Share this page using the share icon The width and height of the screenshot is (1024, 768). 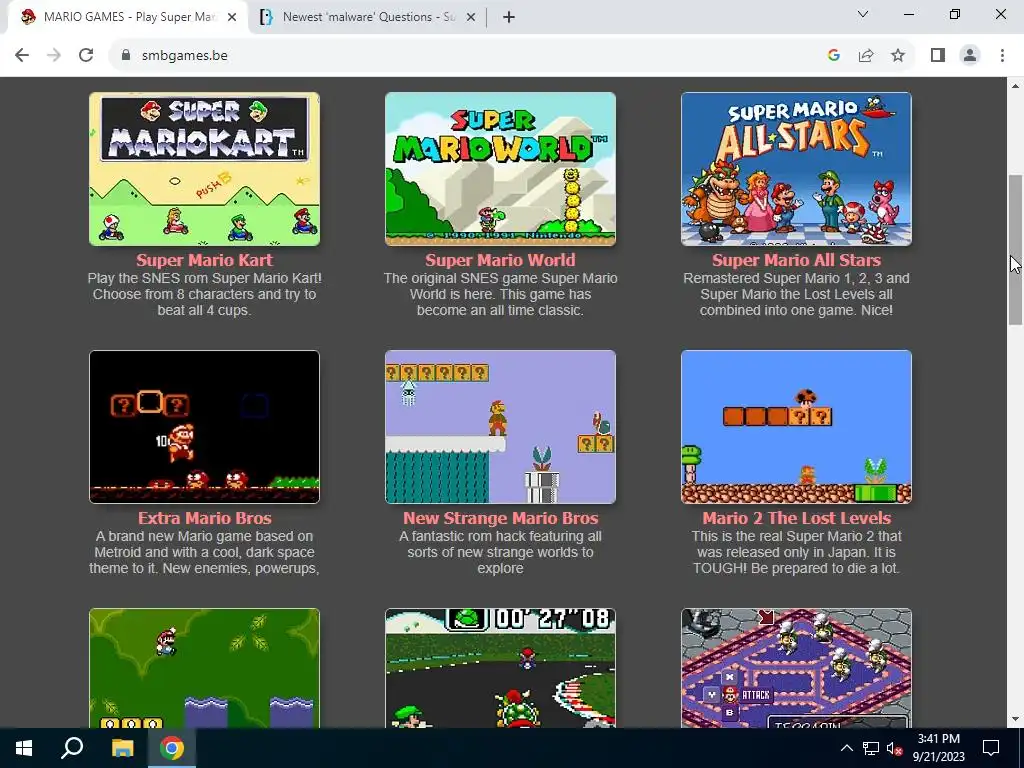(x=866, y=56)
